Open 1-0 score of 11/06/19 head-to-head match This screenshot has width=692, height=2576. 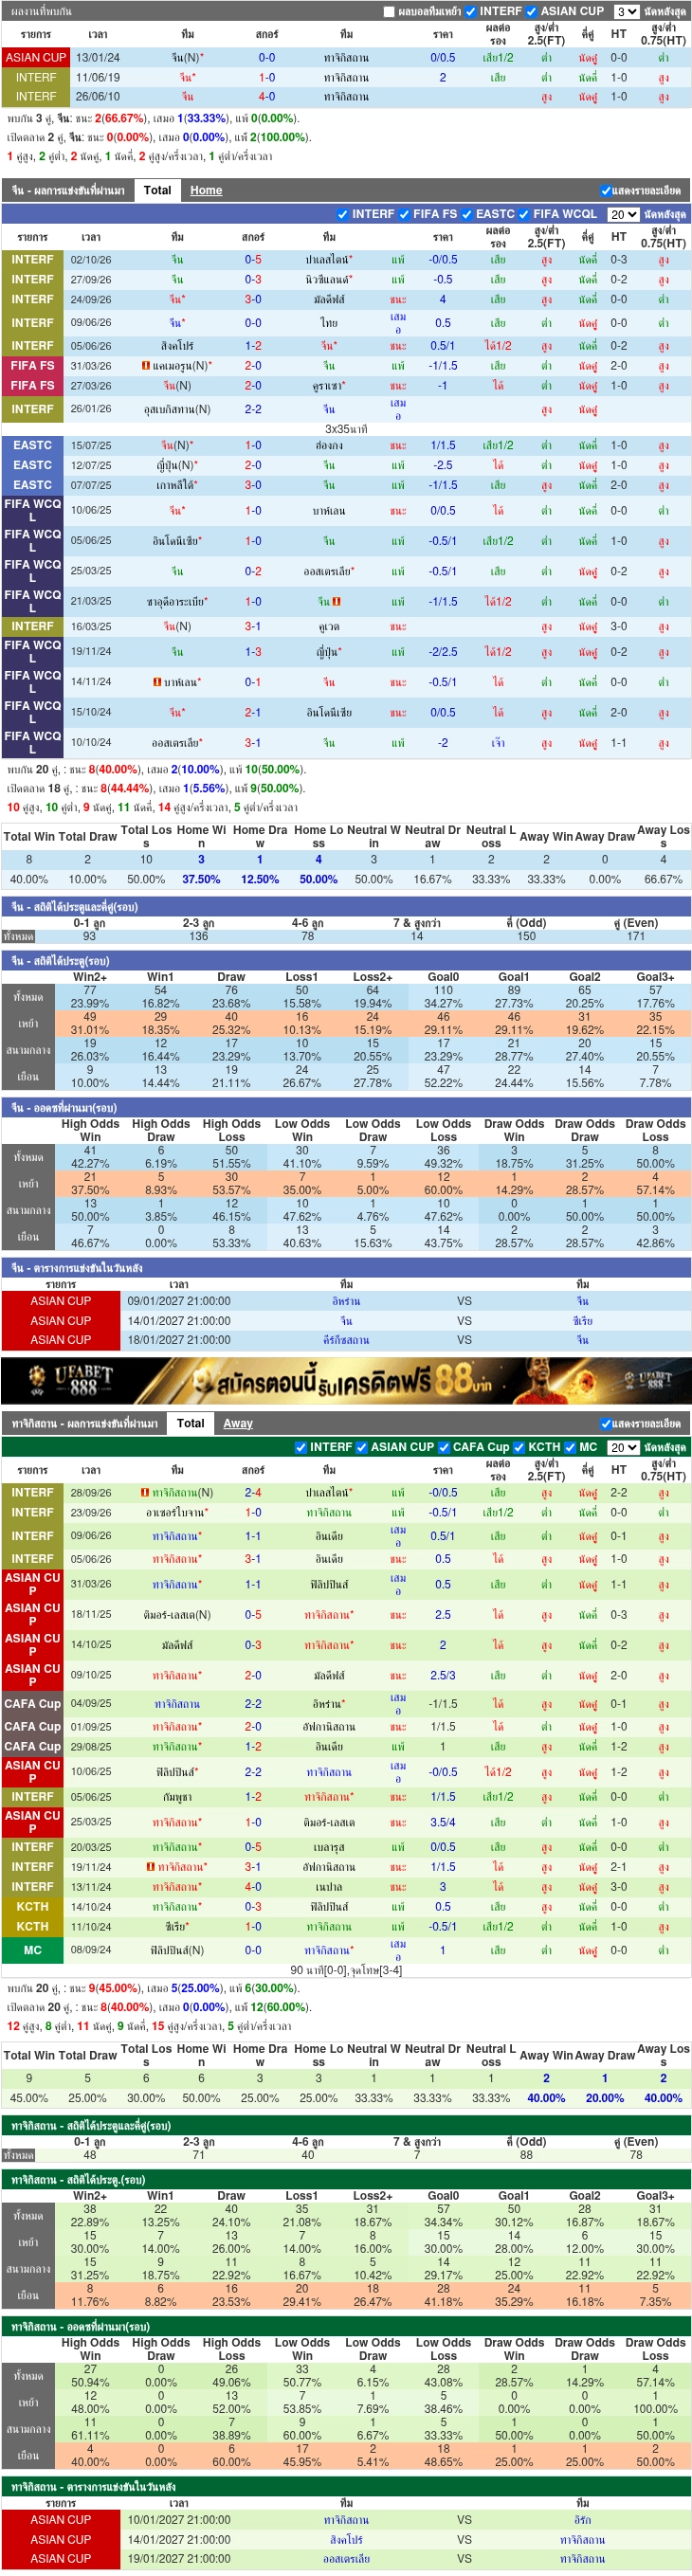(267, 77)
